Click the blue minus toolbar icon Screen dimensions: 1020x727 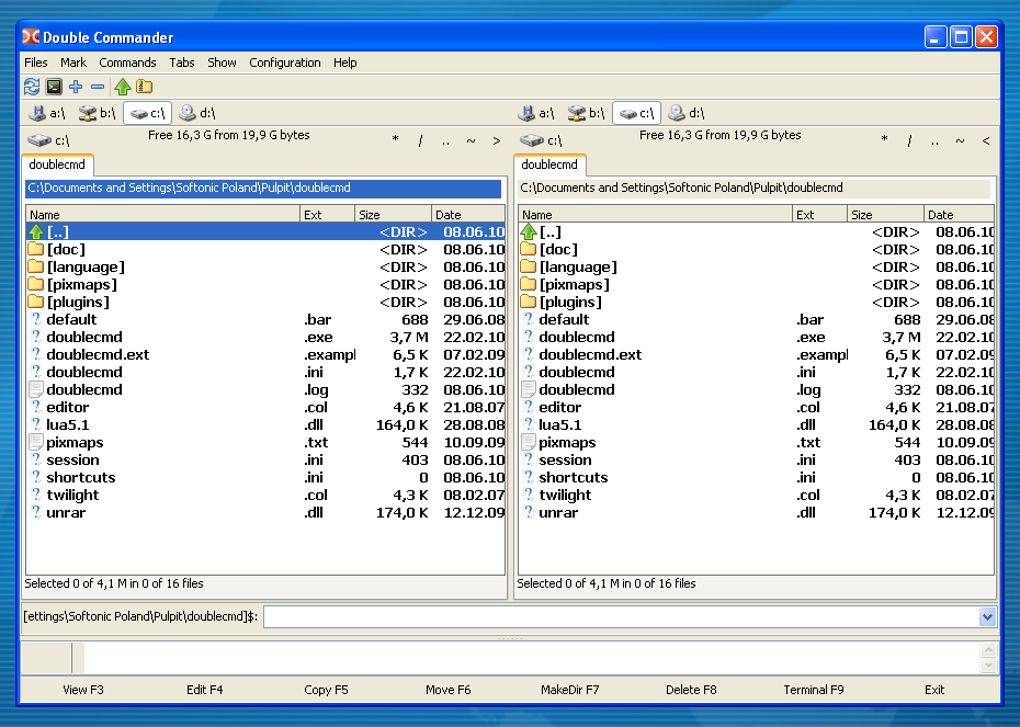point(98,87)
